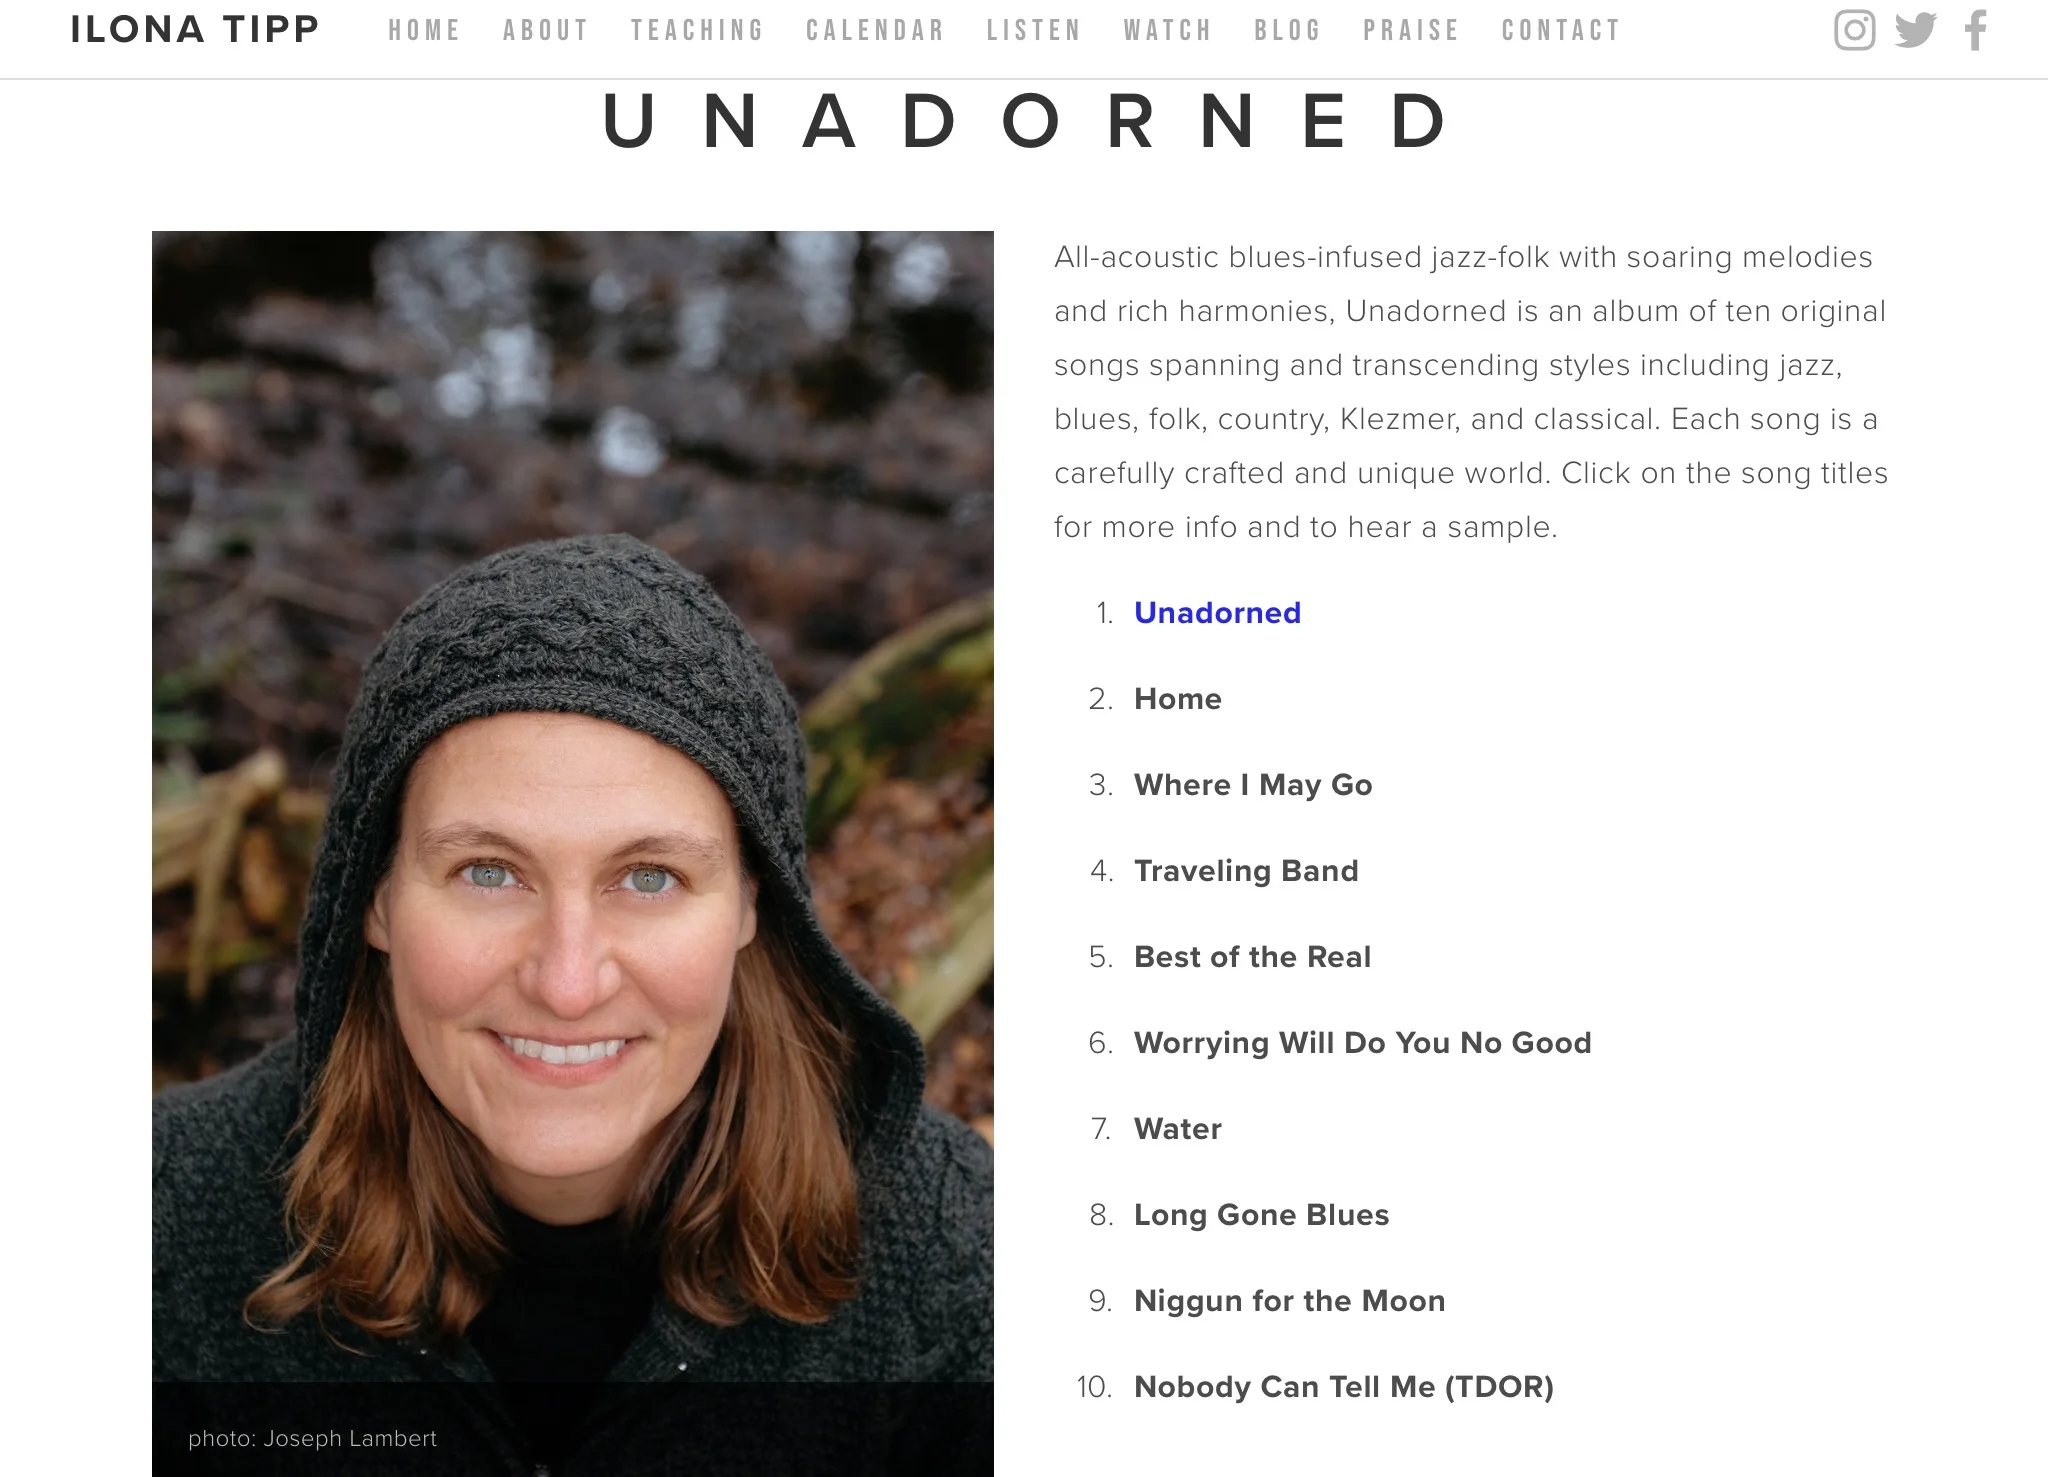The image size is (2048, 1477).
Task: Go to the Home menu item
Action: [425, 31]
